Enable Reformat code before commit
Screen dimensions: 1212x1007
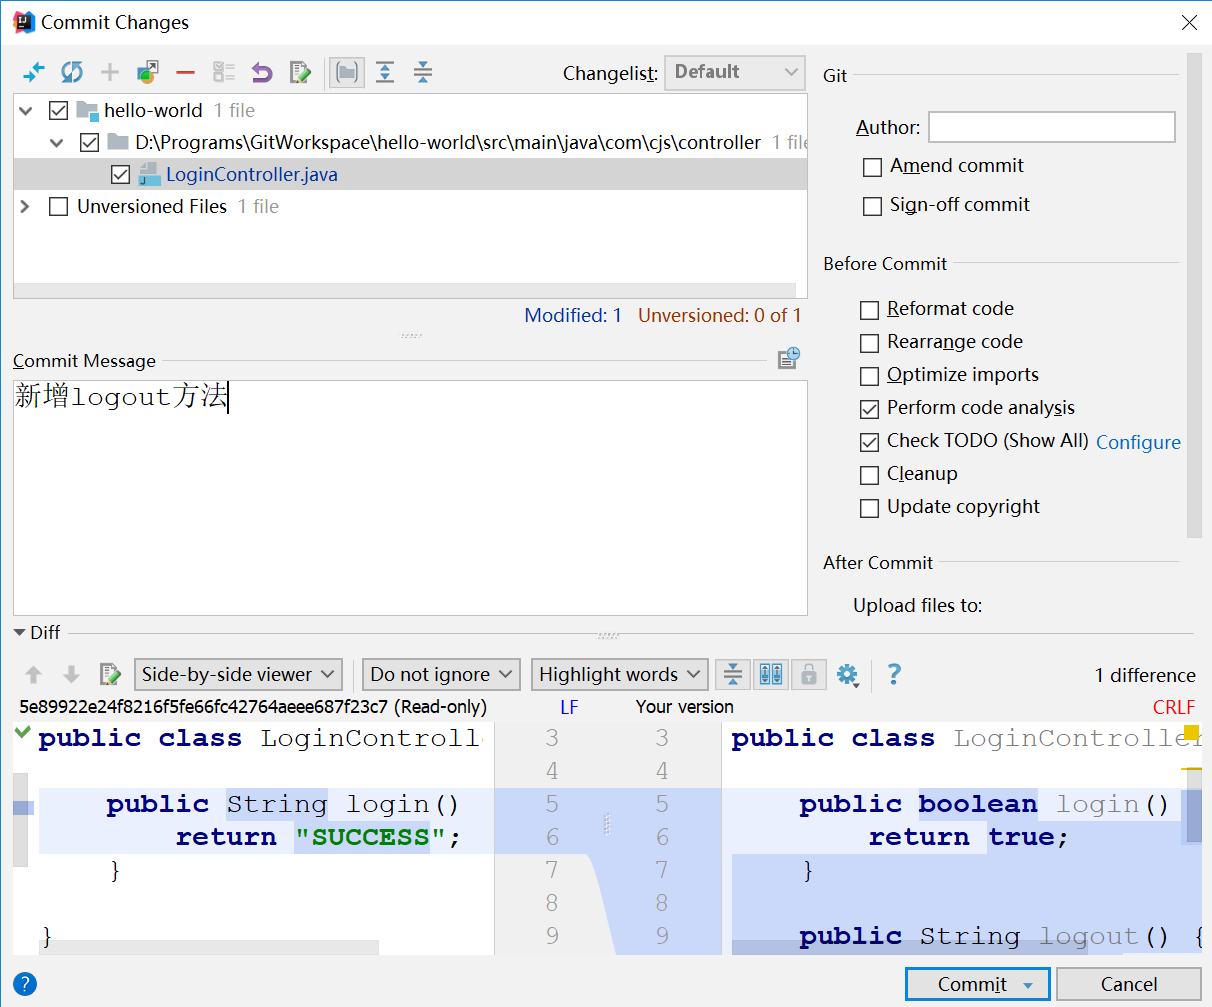[x=870, y=310]
